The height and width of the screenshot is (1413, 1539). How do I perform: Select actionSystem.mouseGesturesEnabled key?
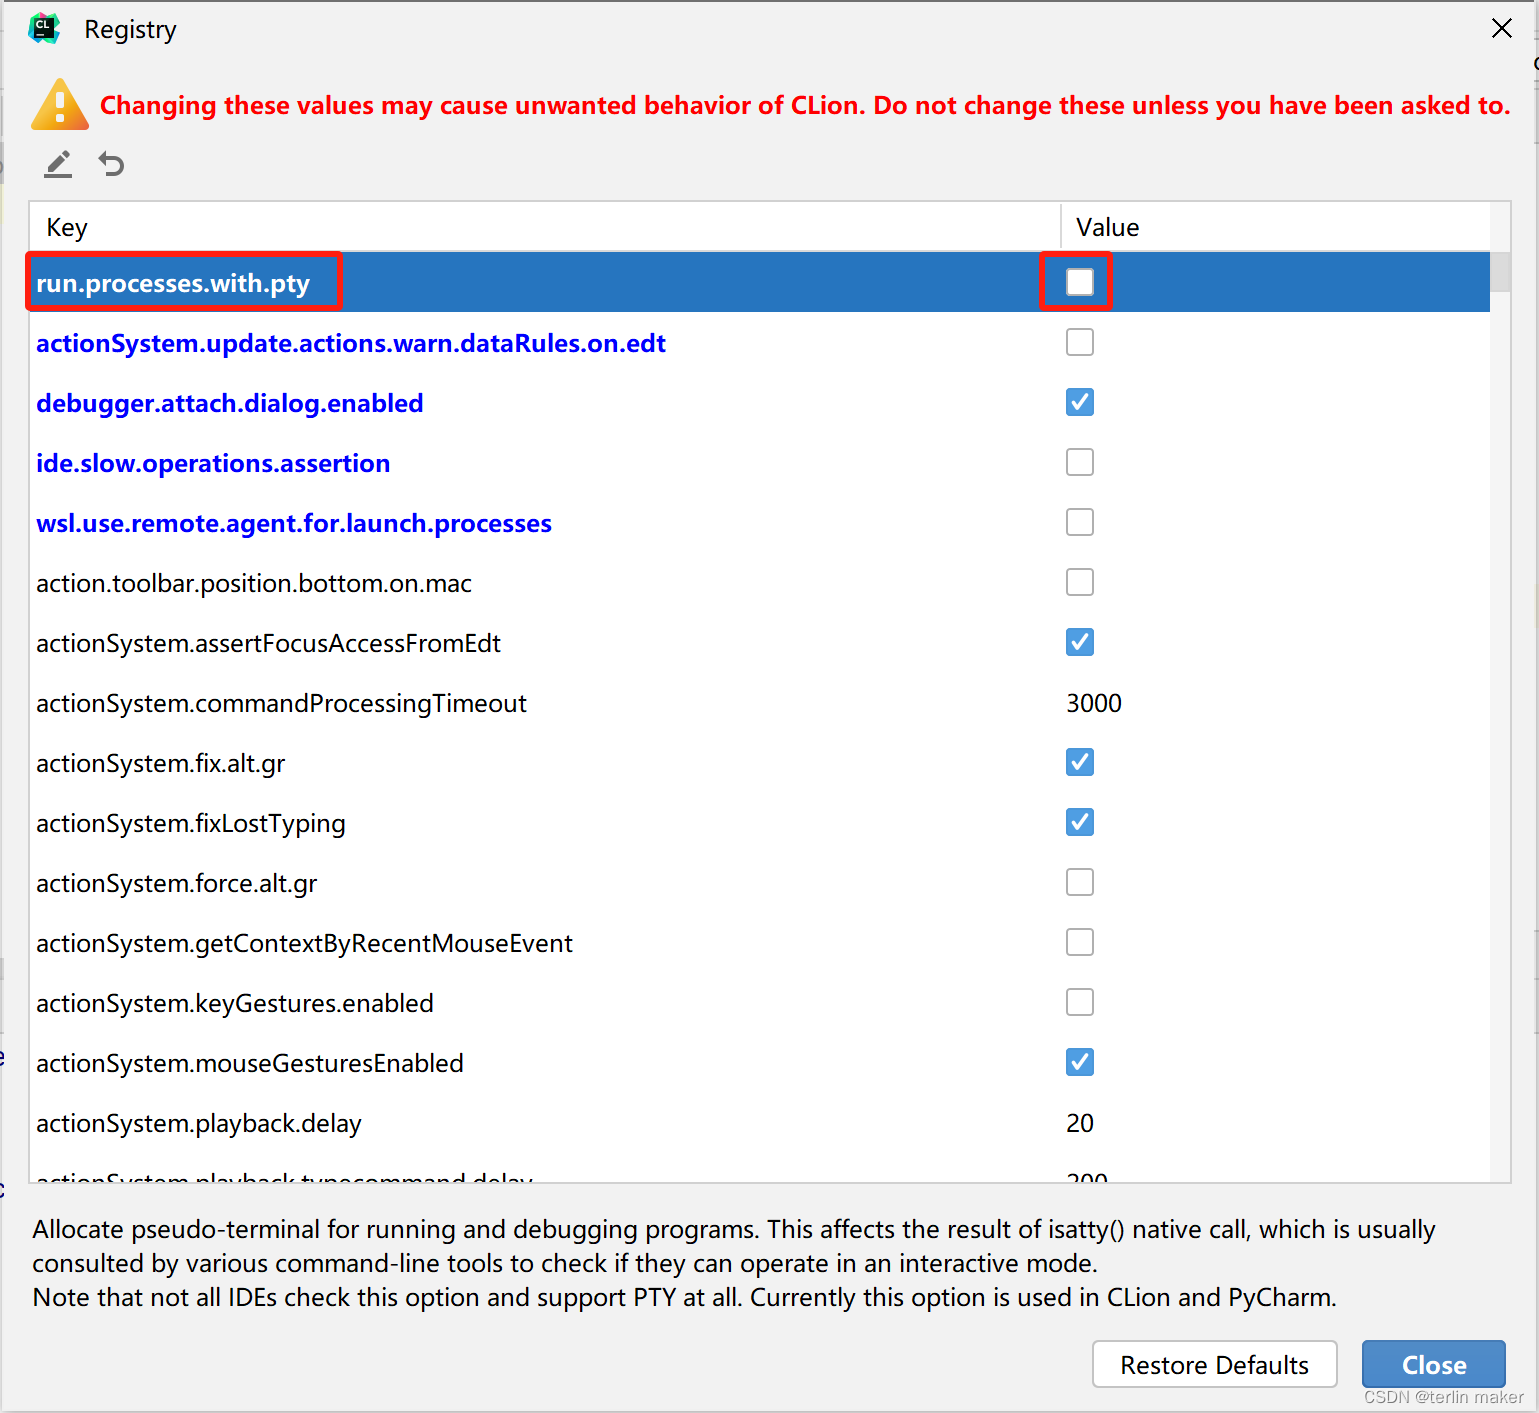(250, 1063)
